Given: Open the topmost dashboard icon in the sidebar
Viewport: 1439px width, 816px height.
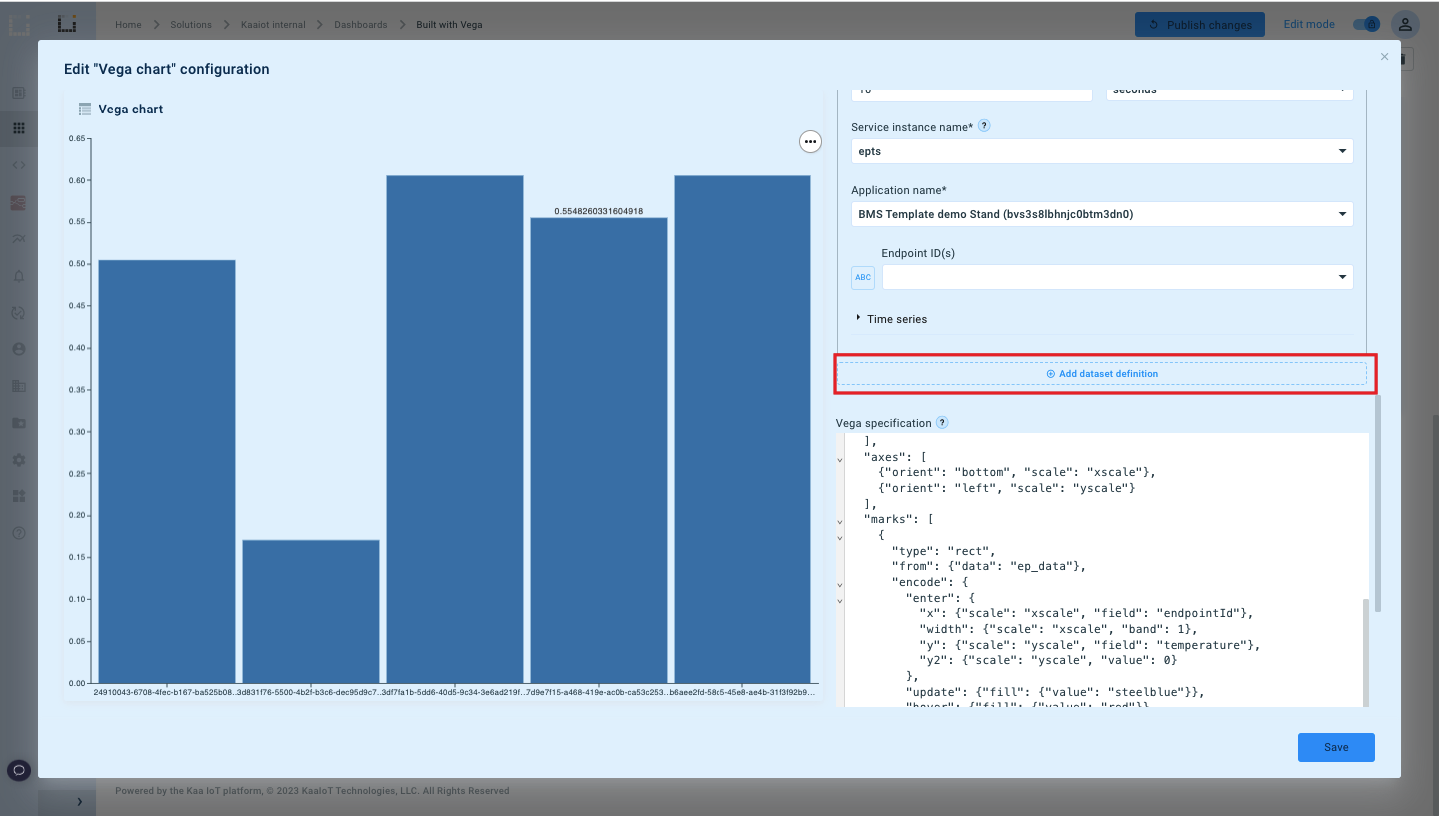Looking at the screenshot, I should tap(18, 93).
